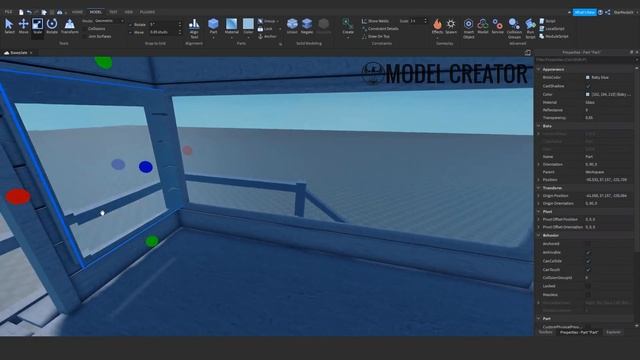
Task: Click the Lock button
Action: pos(265,29)
